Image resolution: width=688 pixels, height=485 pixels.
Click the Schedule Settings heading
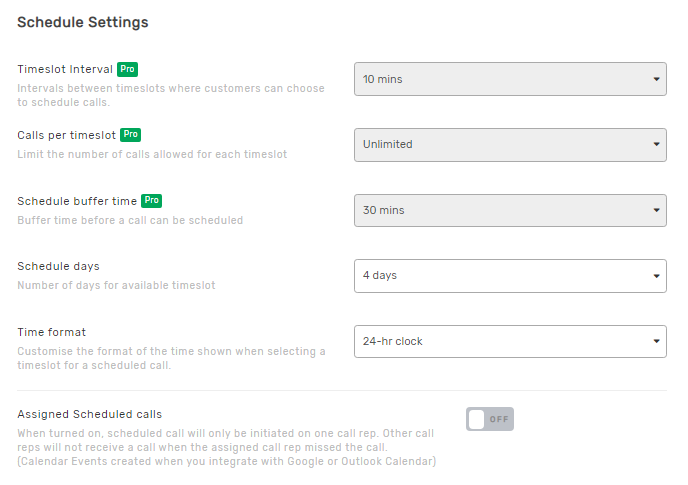82,22
